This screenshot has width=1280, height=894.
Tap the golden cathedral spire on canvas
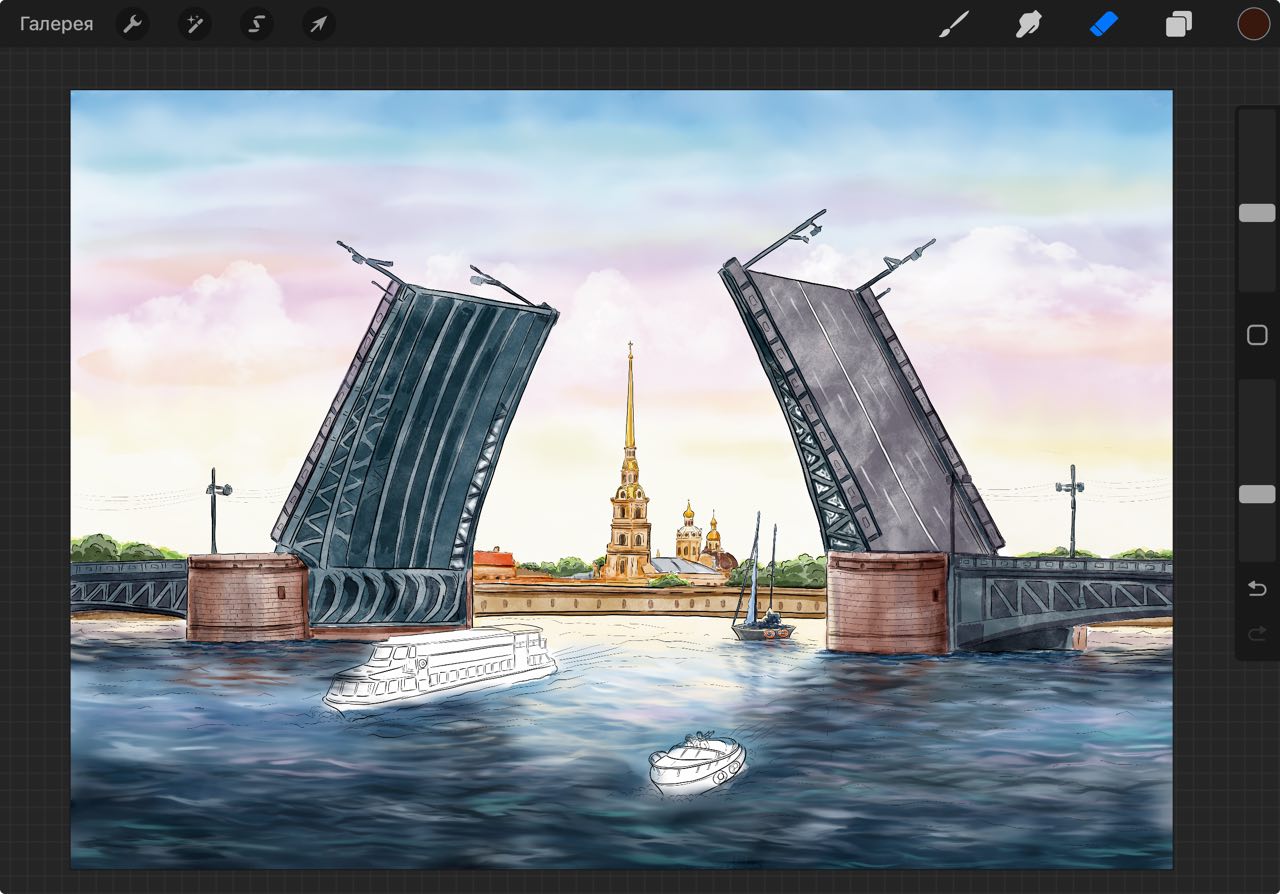[x=630, y=420]
